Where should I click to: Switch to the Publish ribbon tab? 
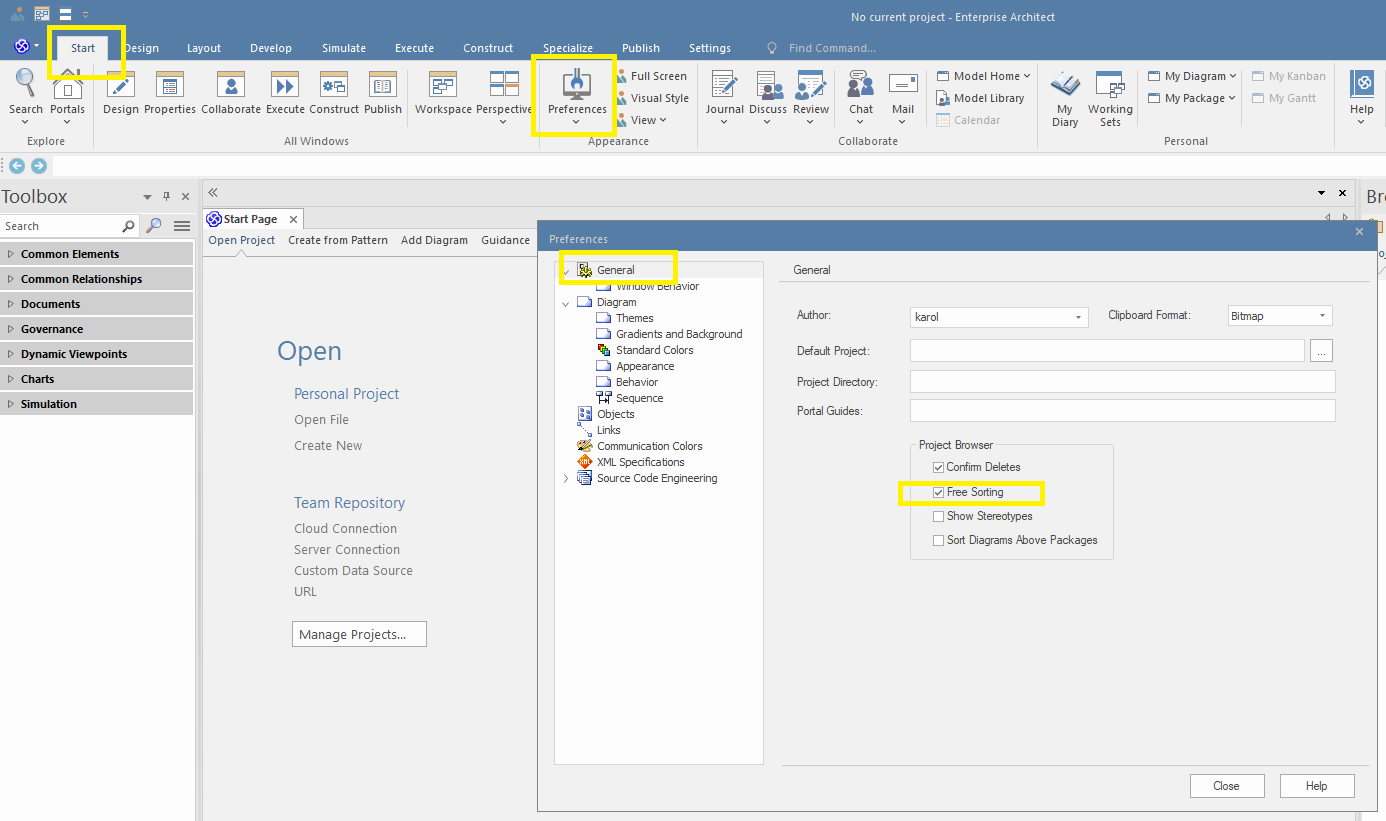[x=641, y=48]
